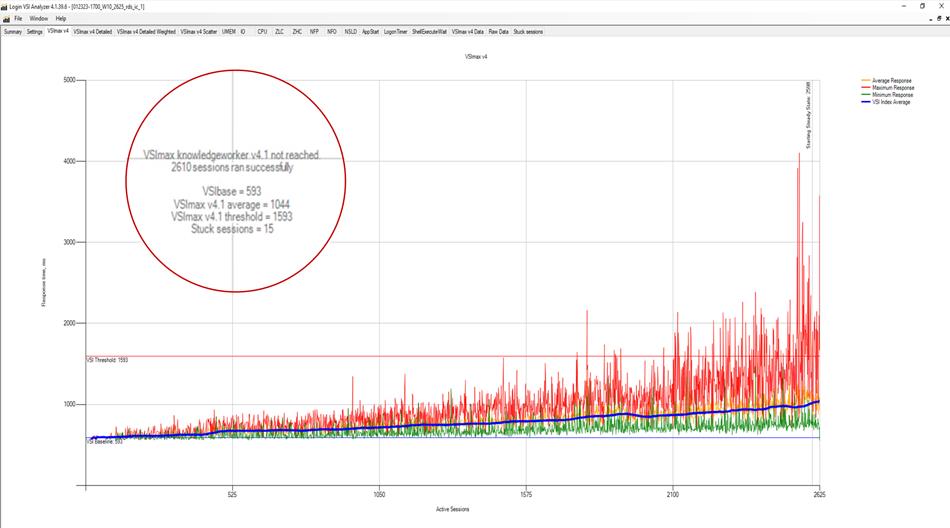Click the Response time axis label
The width and height of the screenshot is (950, 528).
pyautogui.click(x=44, y=282)
